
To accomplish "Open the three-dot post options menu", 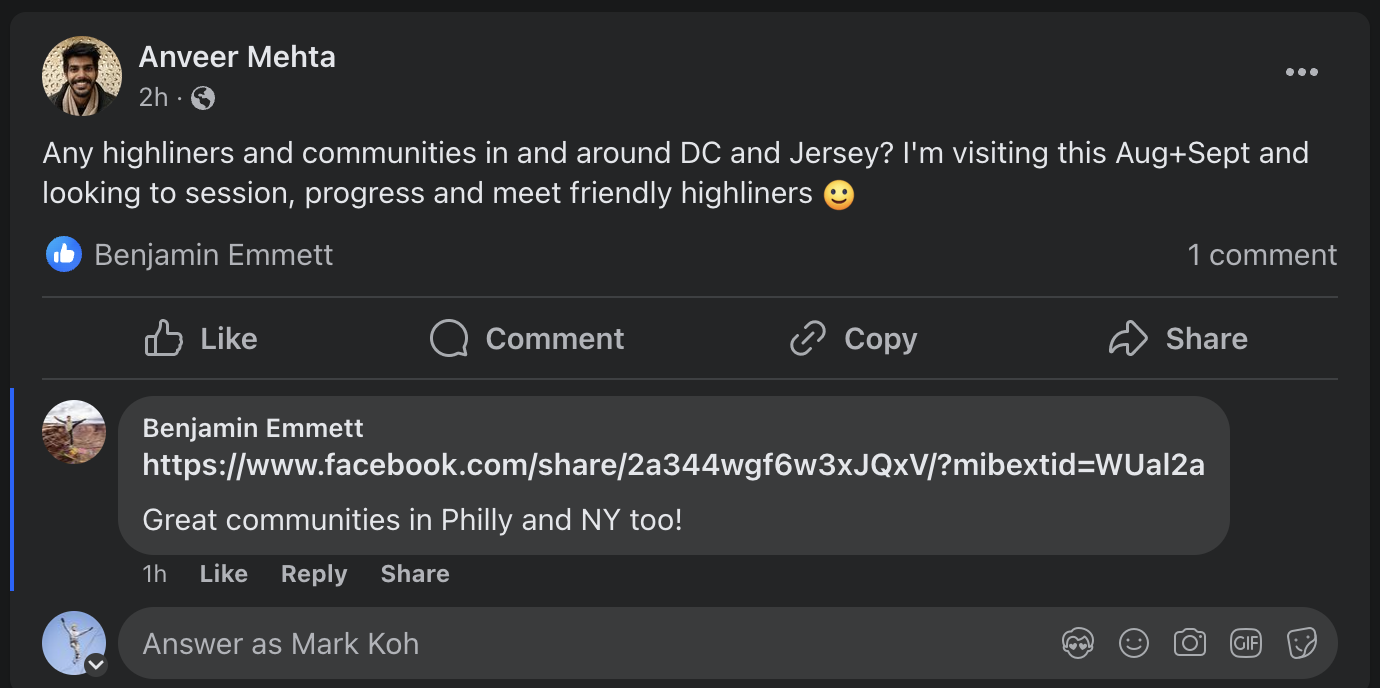I will point(1301,72).
